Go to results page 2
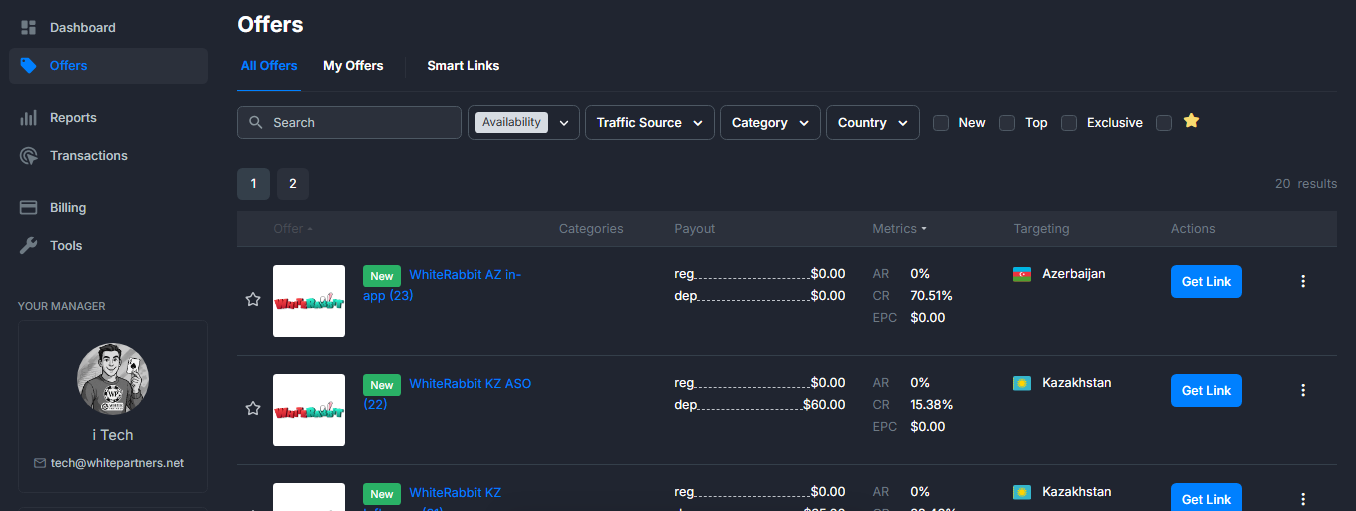Screen dimensions: 1356x511 [293, 184]
